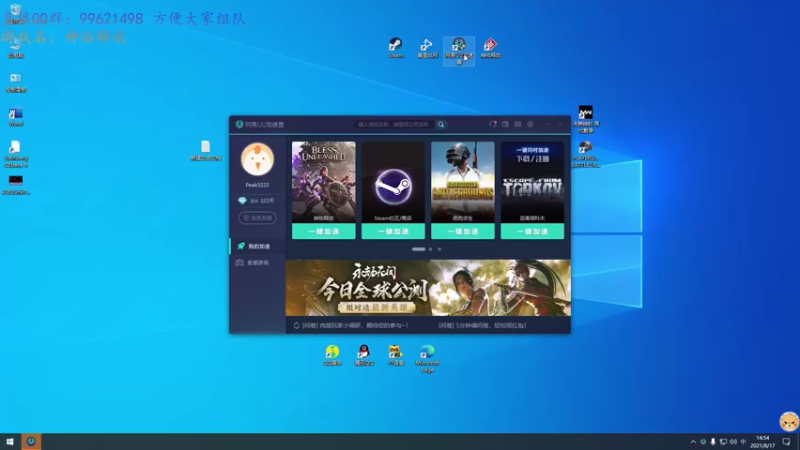Open the Control Panel desktop icon
Screen dimensions: 800x450
point(15,82)
